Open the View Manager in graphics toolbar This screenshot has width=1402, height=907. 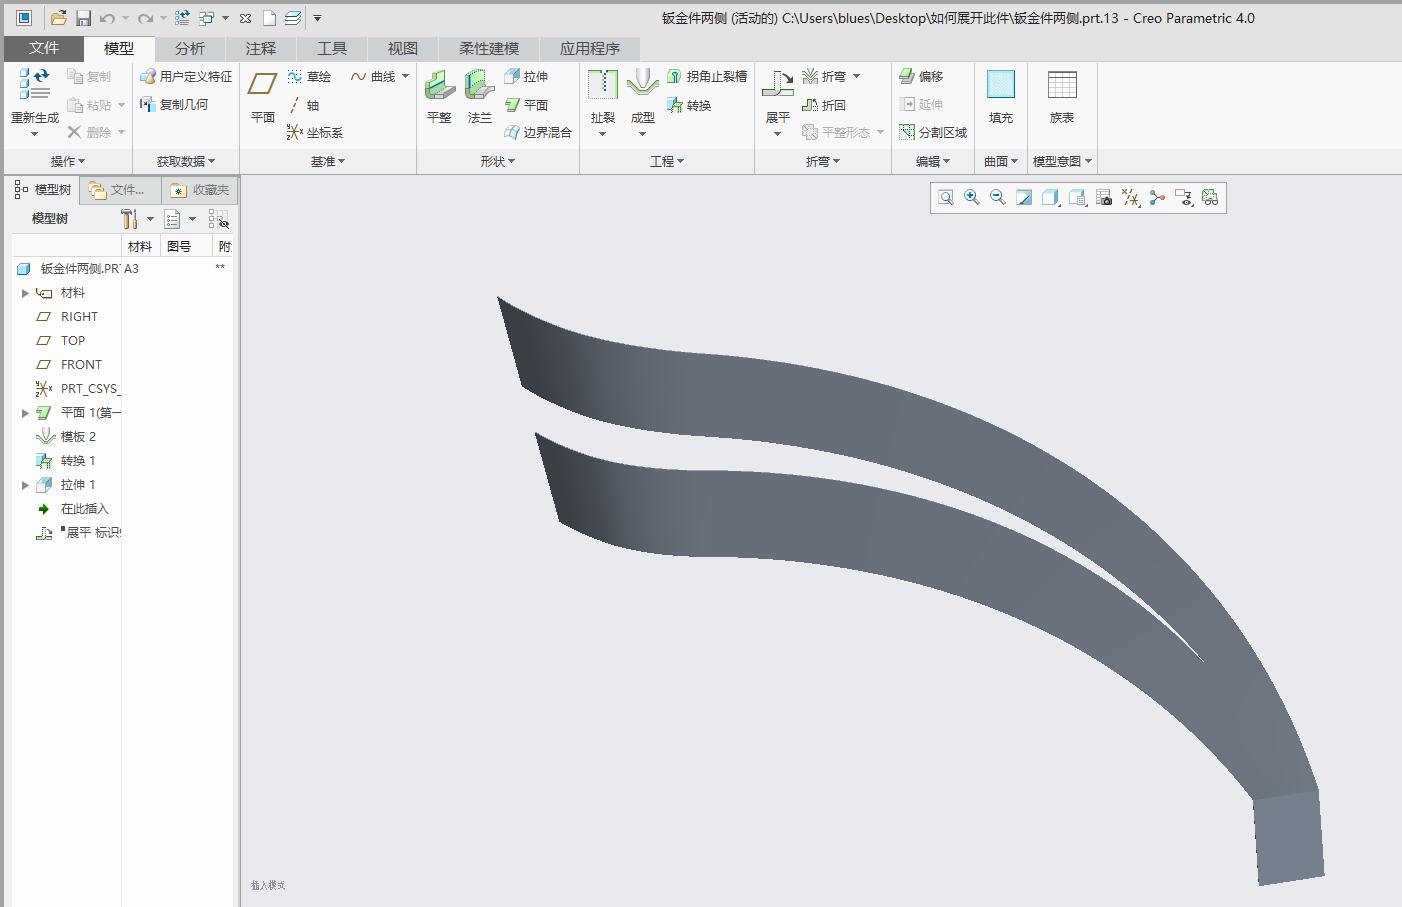[1104, 198]
